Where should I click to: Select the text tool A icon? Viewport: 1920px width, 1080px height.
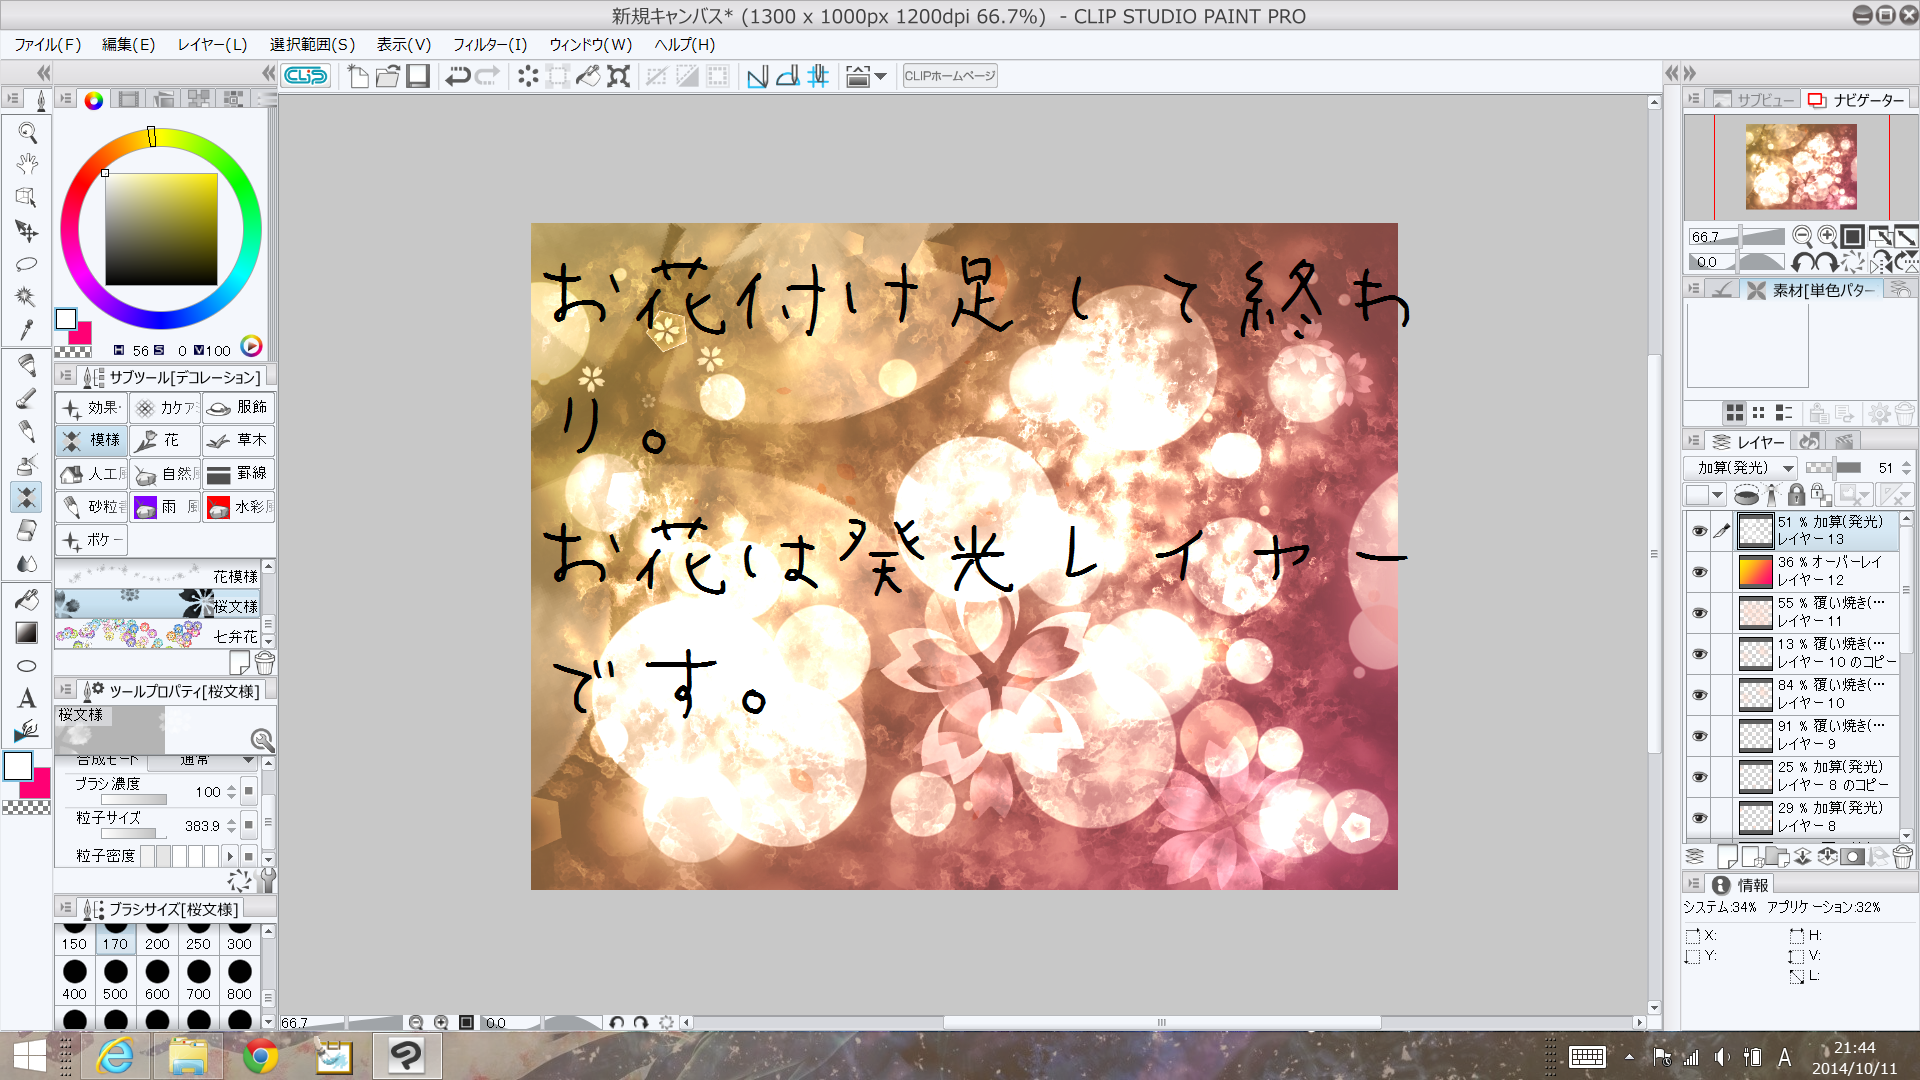click(x=27, y=698)
